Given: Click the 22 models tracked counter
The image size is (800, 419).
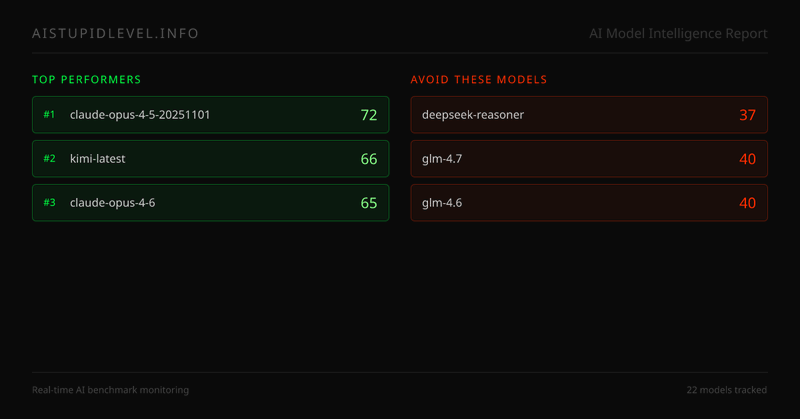Looking at the screenshot, I should coord(727,389).
